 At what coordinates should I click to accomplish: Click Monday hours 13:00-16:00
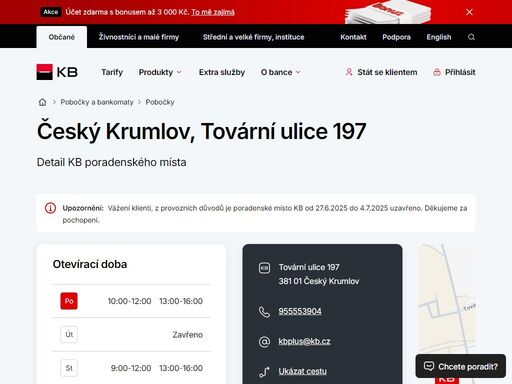(x=181, y=301)
